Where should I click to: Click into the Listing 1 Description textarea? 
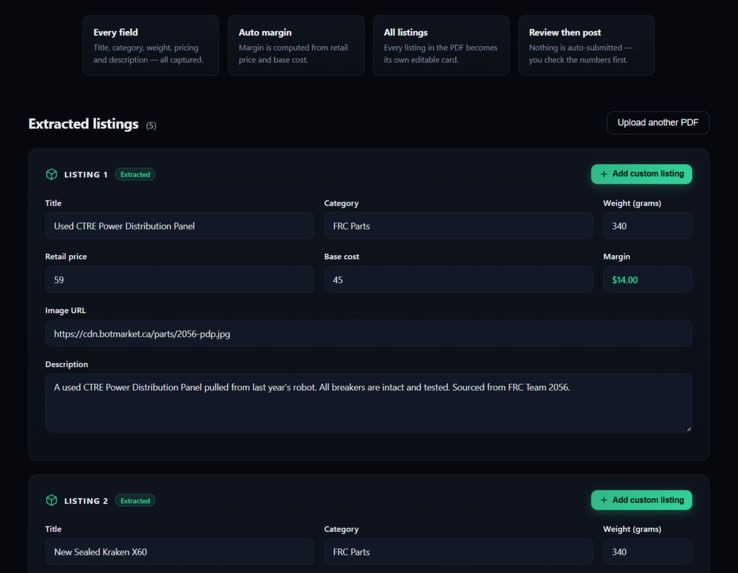(x=369, y=403)
